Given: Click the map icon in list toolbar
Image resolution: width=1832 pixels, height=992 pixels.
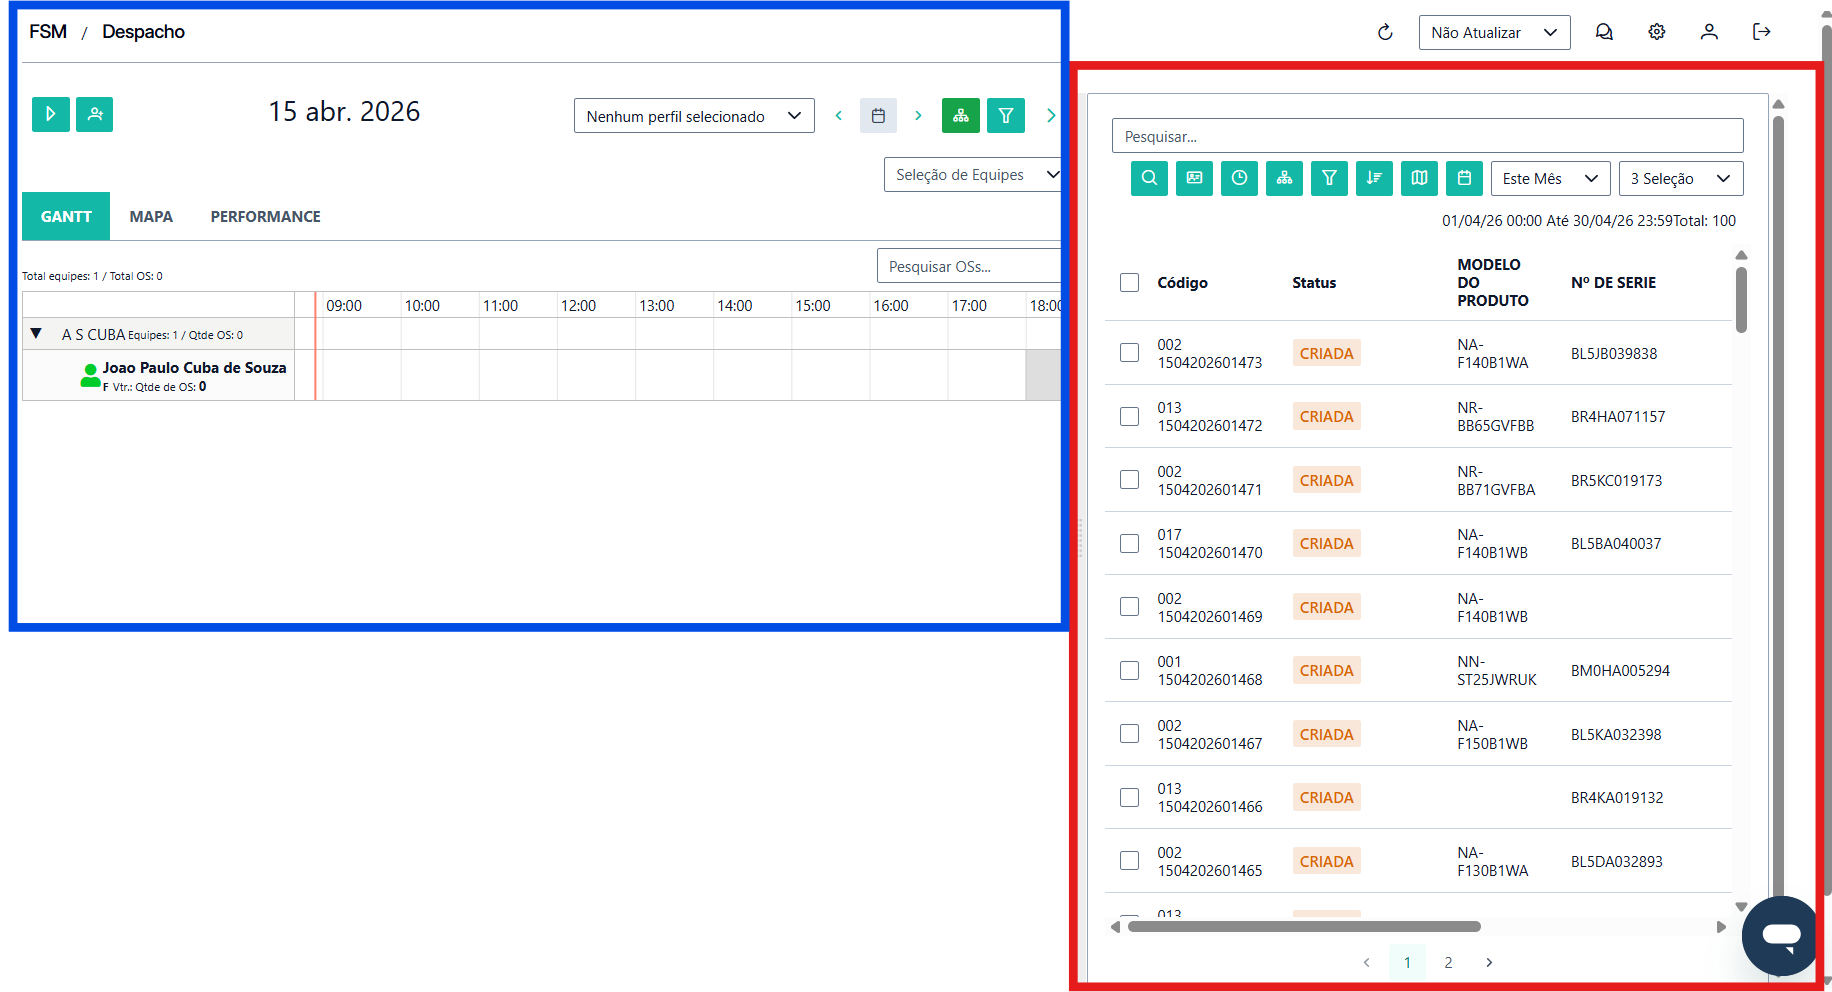Looking at the screenshot, I should (1419, 178).
